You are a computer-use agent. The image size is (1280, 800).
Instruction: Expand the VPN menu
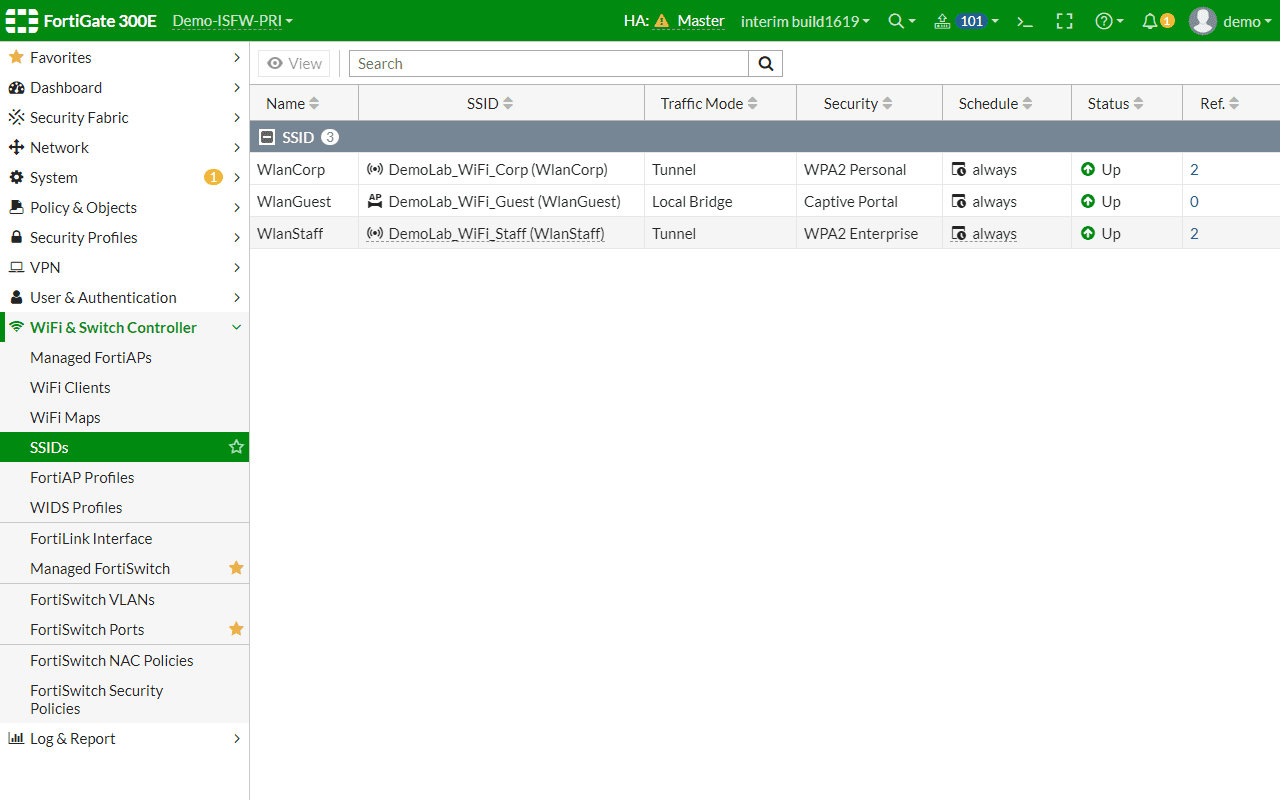(124, 268)
